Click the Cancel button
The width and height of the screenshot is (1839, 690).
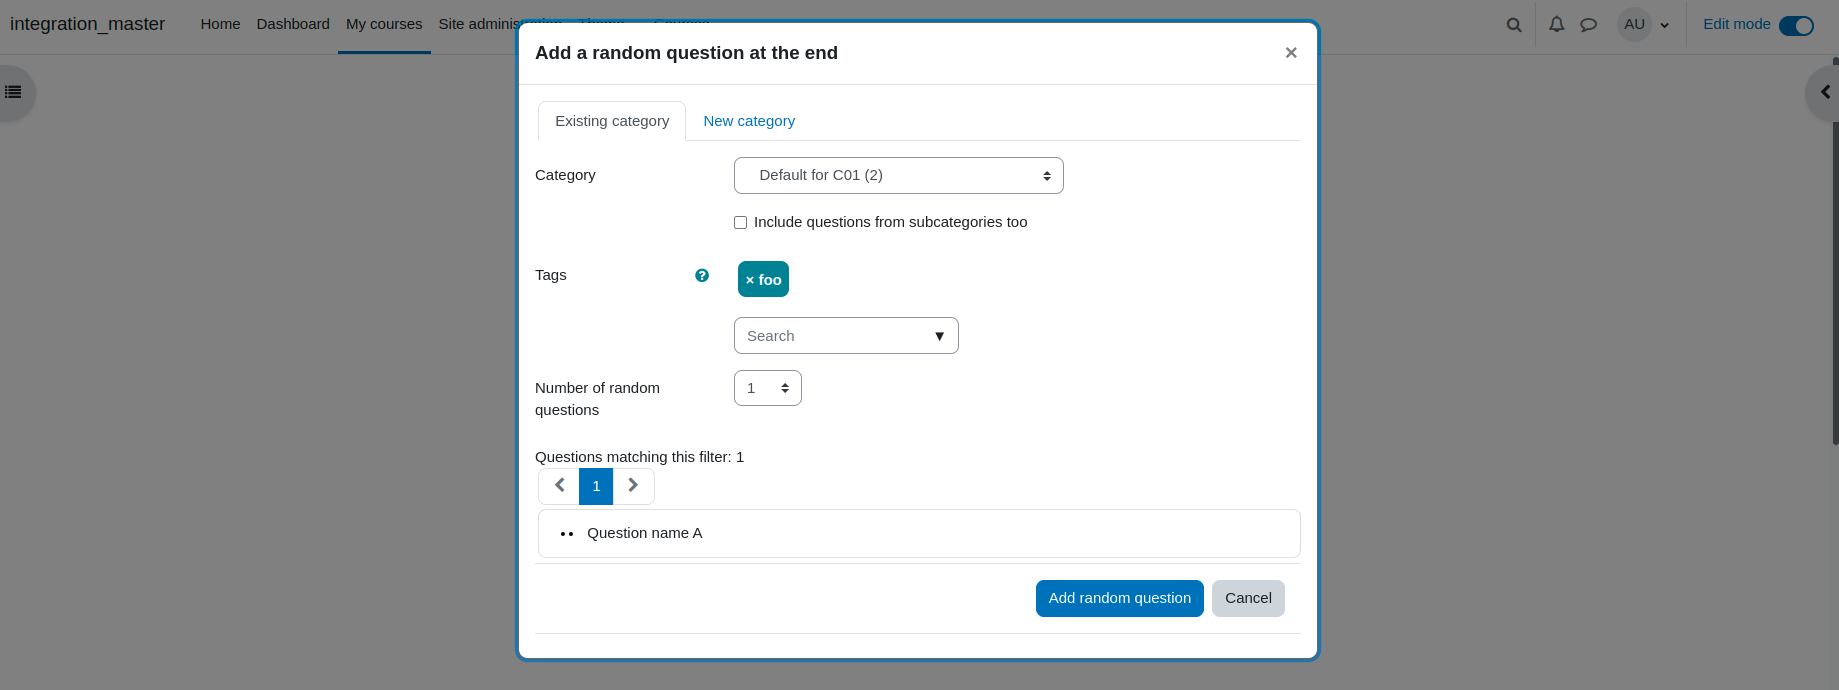(x=1248, y=598)
